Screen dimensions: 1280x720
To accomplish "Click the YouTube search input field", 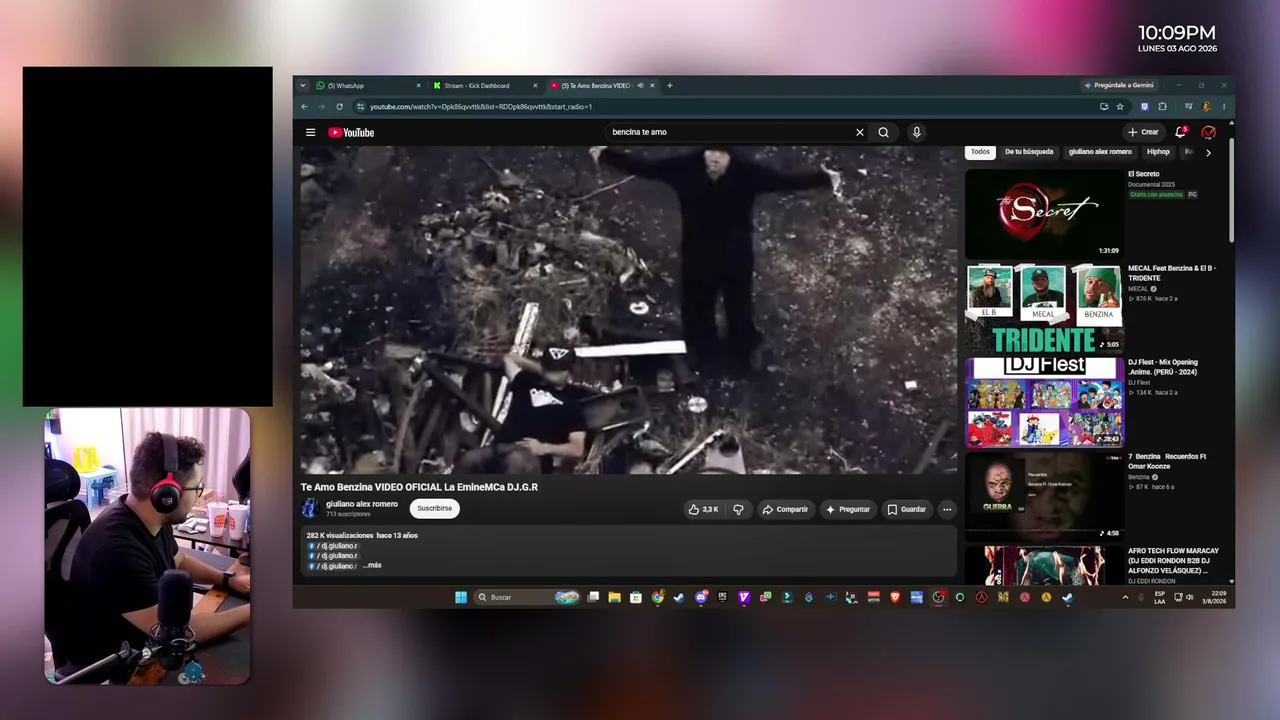I will tap(730, 132).
